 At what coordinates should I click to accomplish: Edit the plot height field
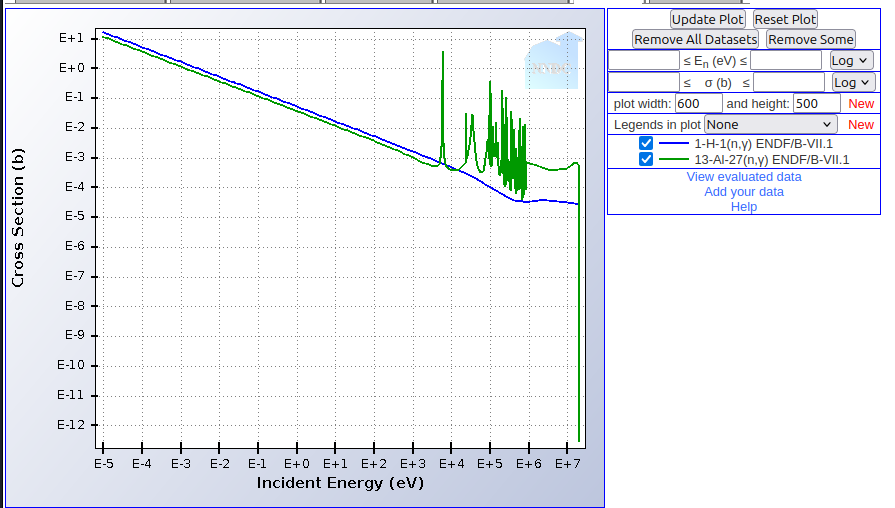[816, 104]
